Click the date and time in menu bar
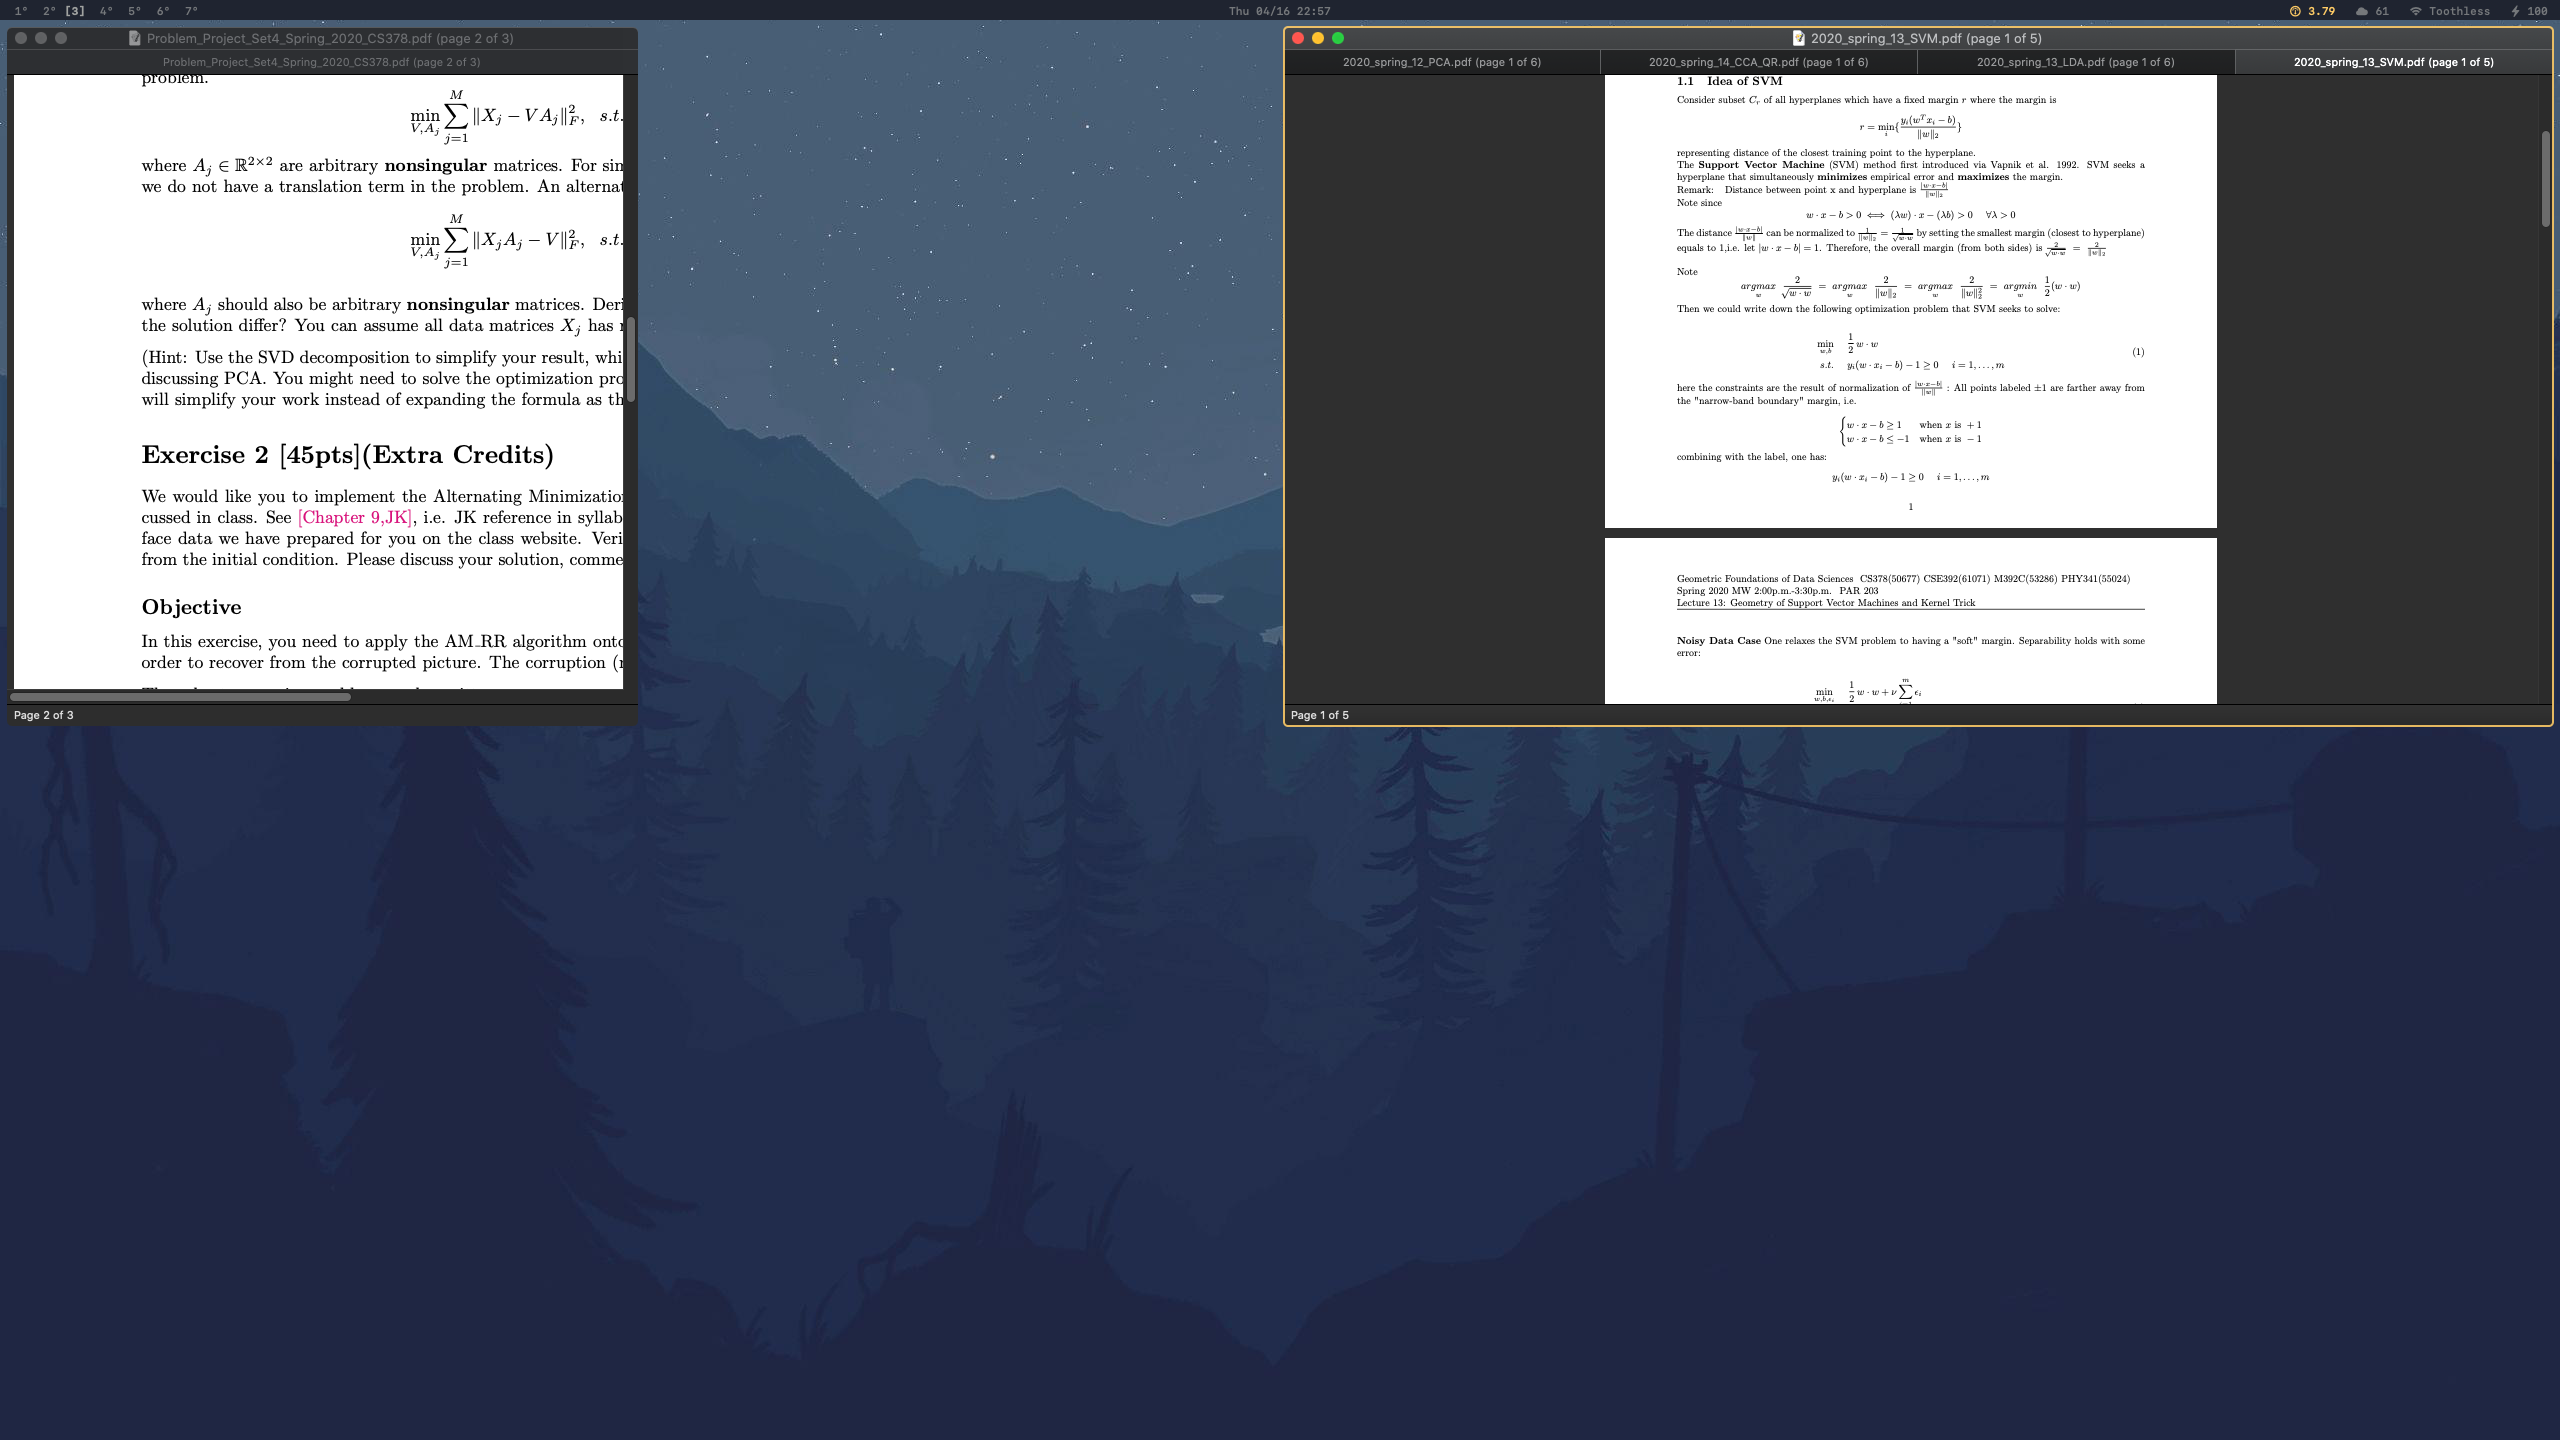Viewport: 2560px width, 1440px height. (x=1280, y=11)
